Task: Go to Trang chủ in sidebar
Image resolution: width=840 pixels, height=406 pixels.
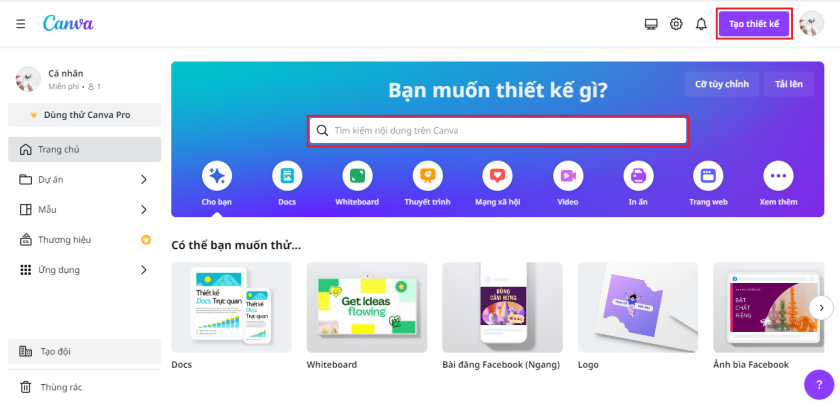Action: tap(85, 149)
